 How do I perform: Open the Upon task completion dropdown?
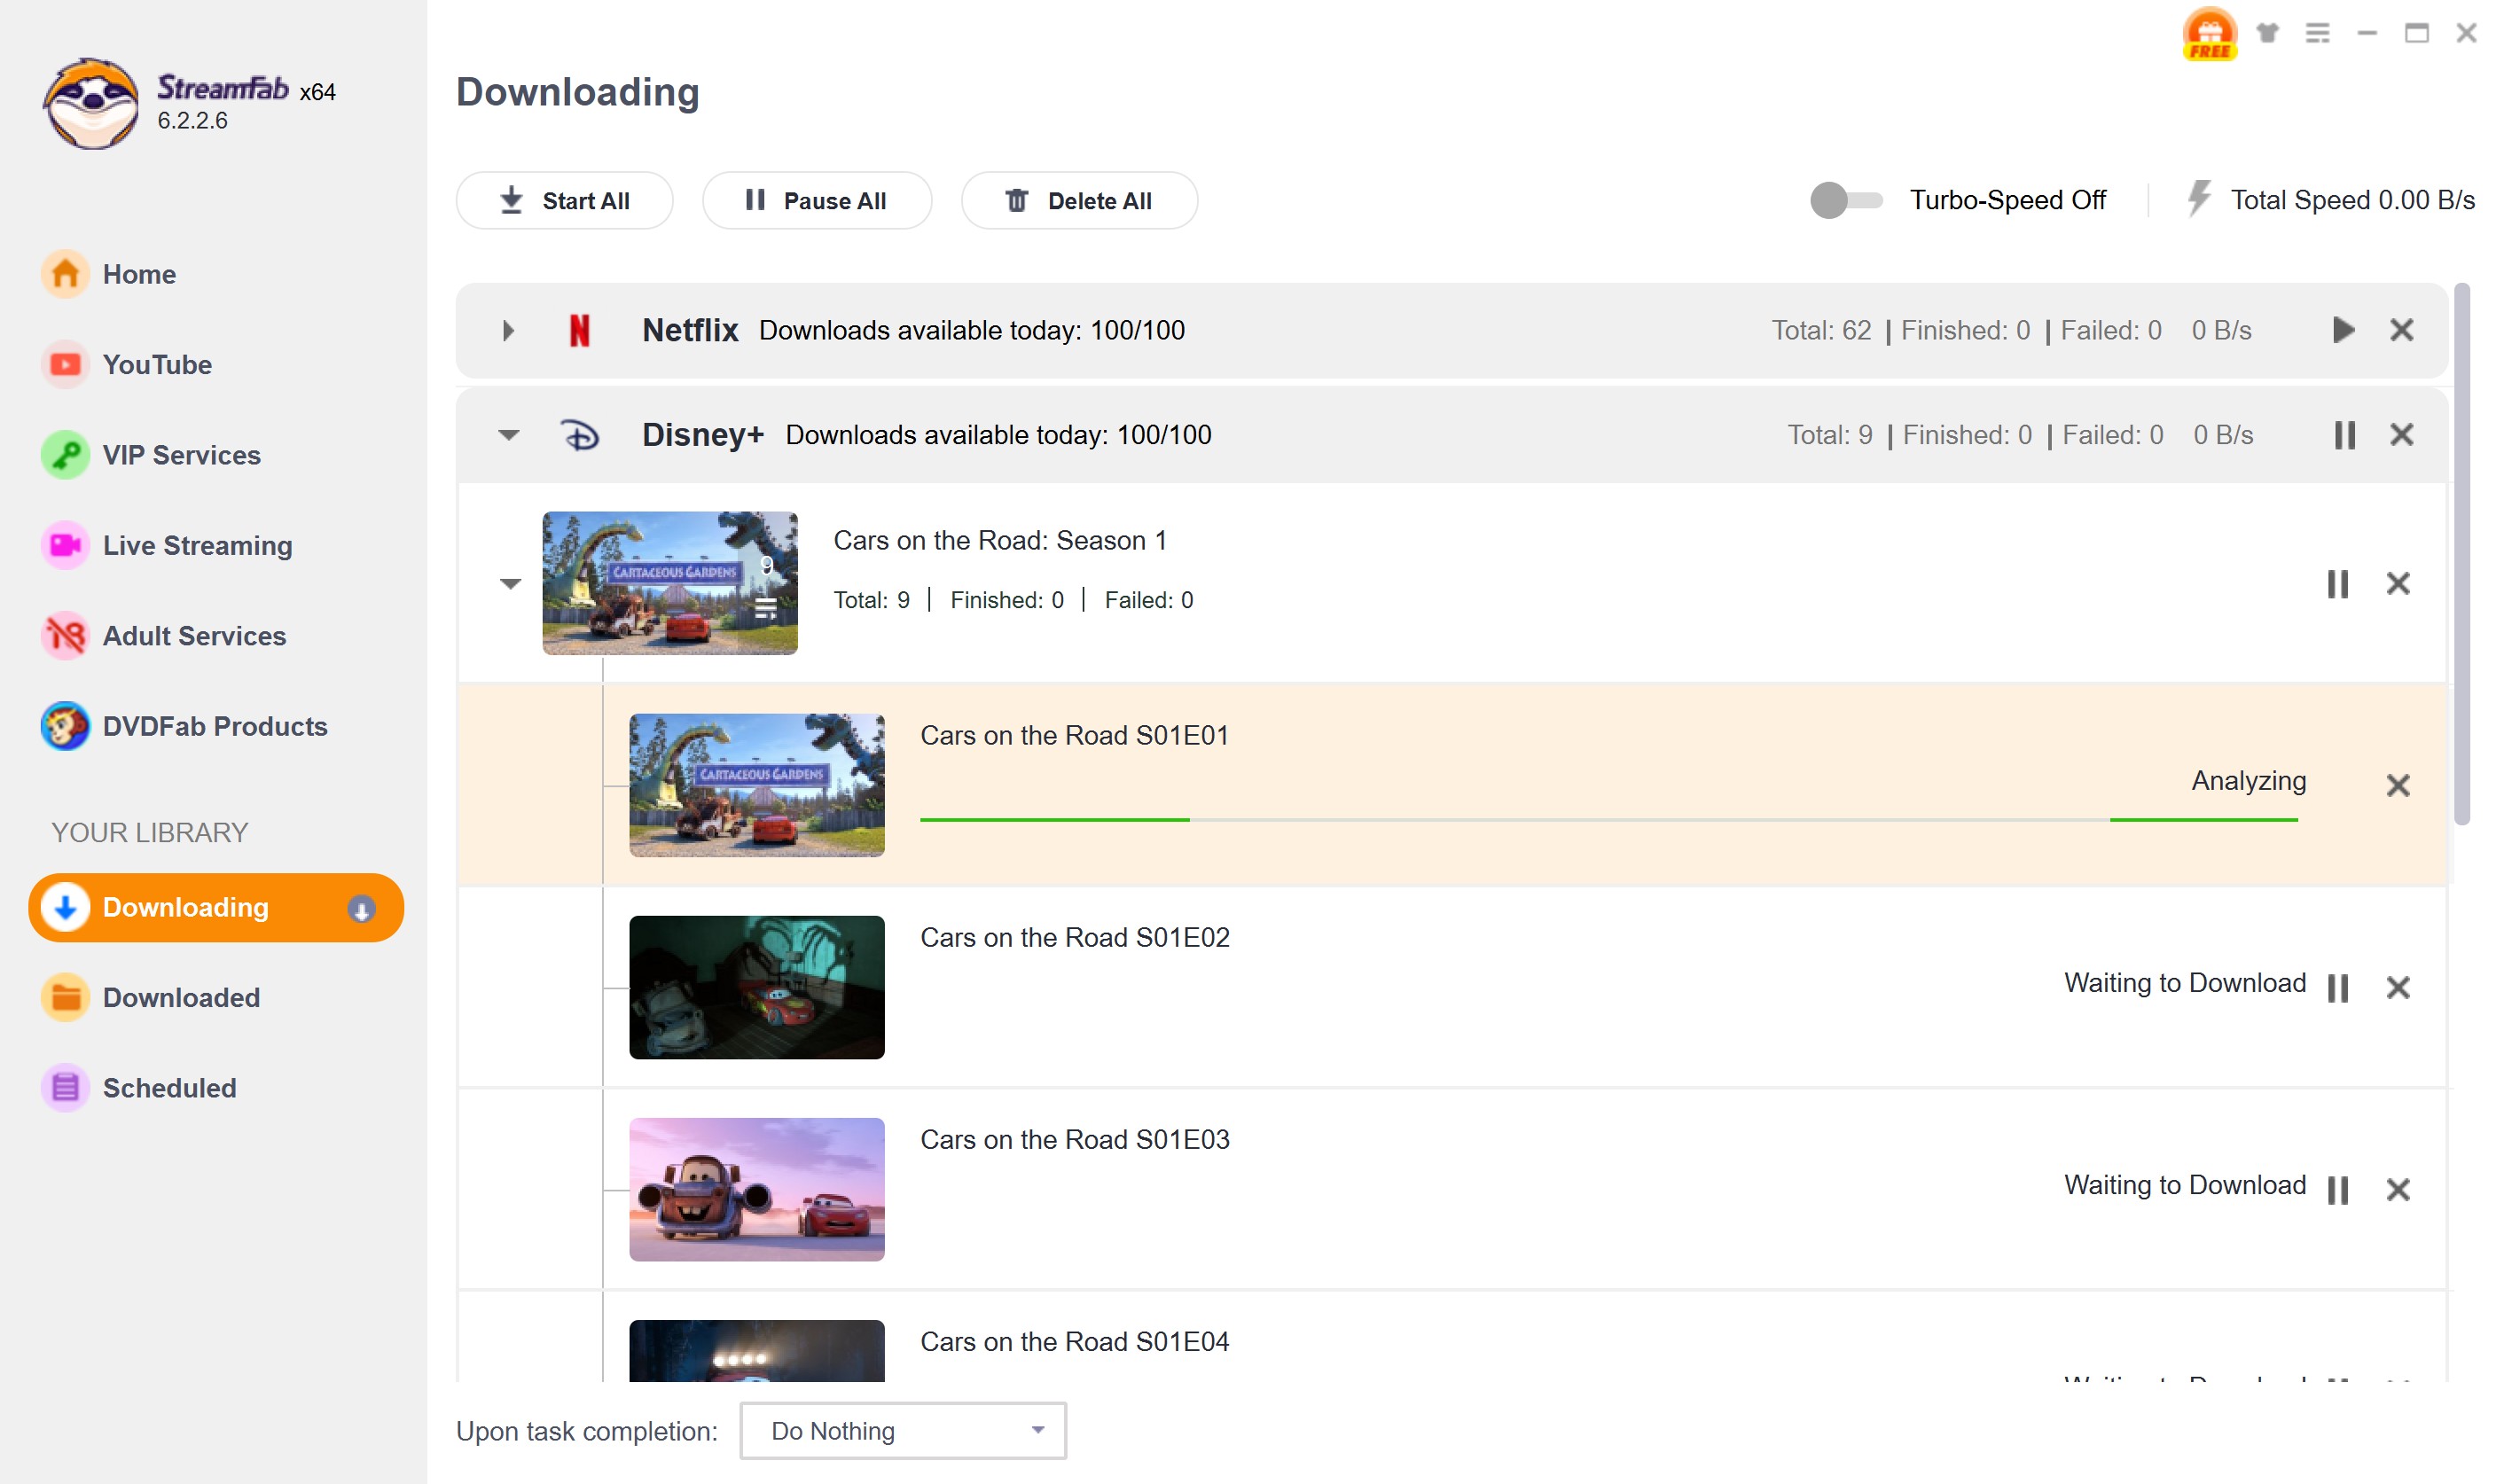[x=903, y=1430]
